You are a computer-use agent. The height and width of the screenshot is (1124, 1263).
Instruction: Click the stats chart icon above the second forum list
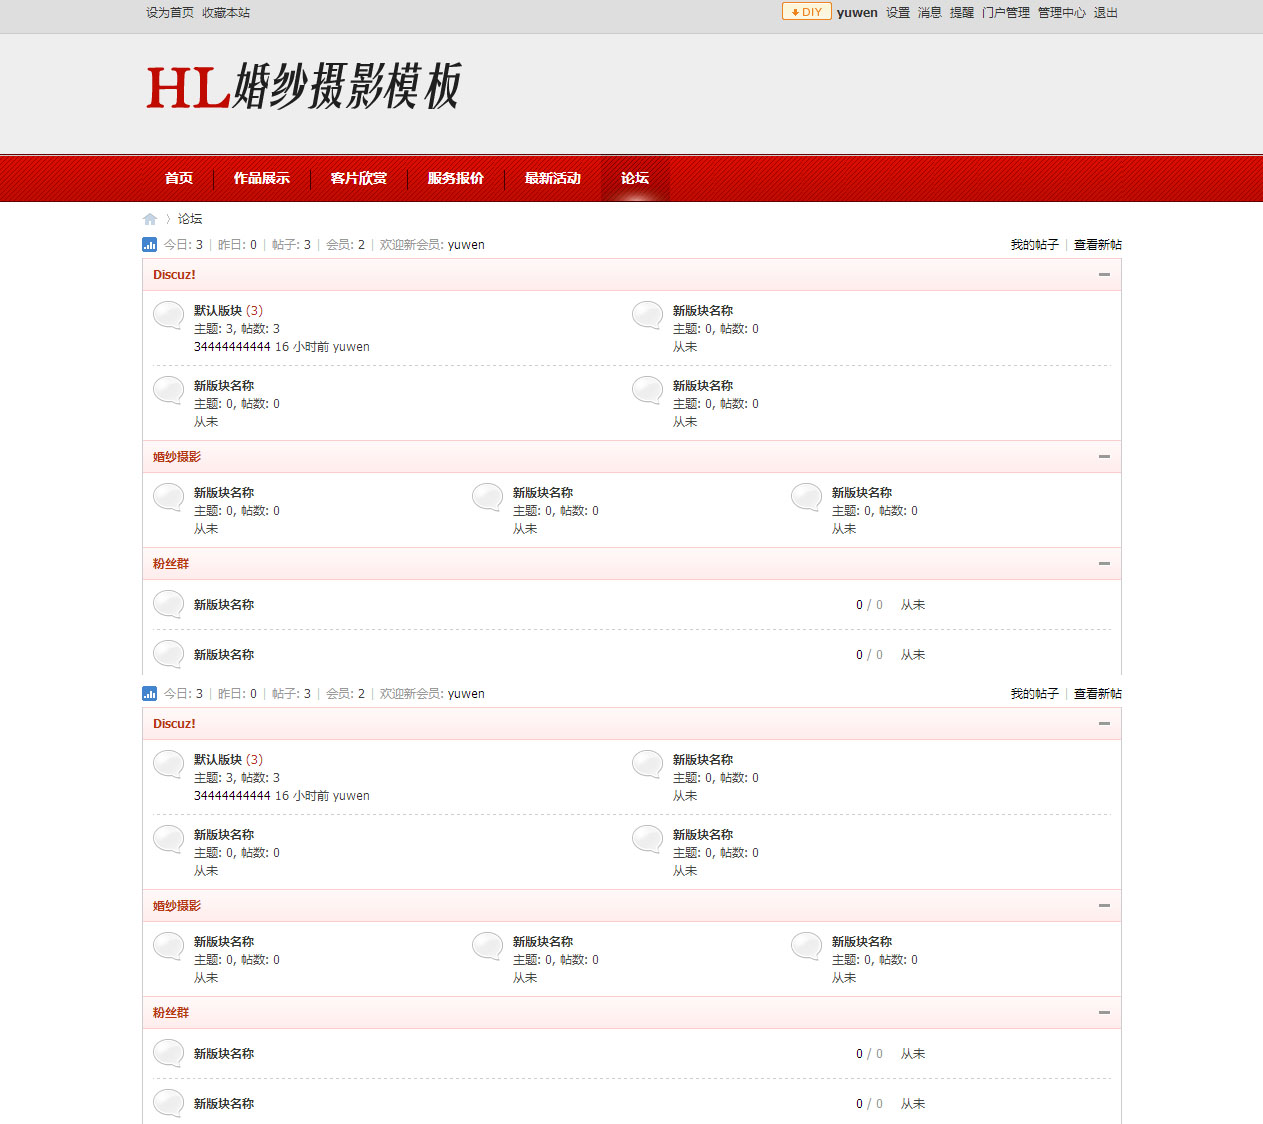[x=150, y=693]
